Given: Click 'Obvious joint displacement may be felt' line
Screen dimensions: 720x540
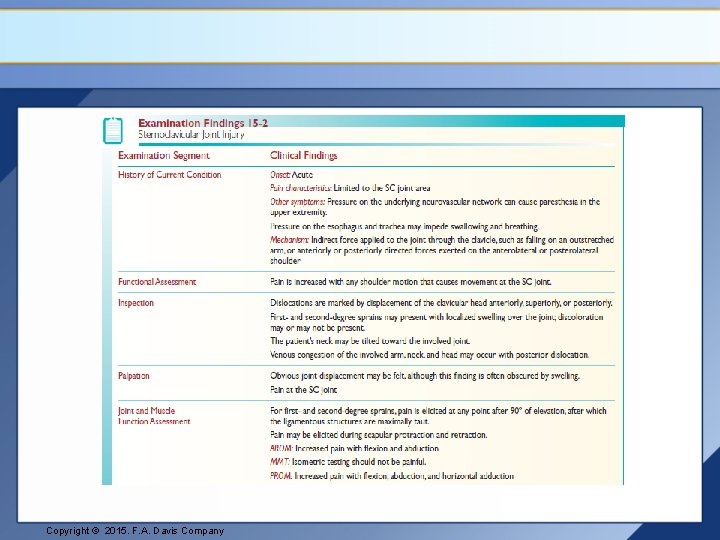Looking at the screenshot, I should pyautogui.click(x=425, y=376).
